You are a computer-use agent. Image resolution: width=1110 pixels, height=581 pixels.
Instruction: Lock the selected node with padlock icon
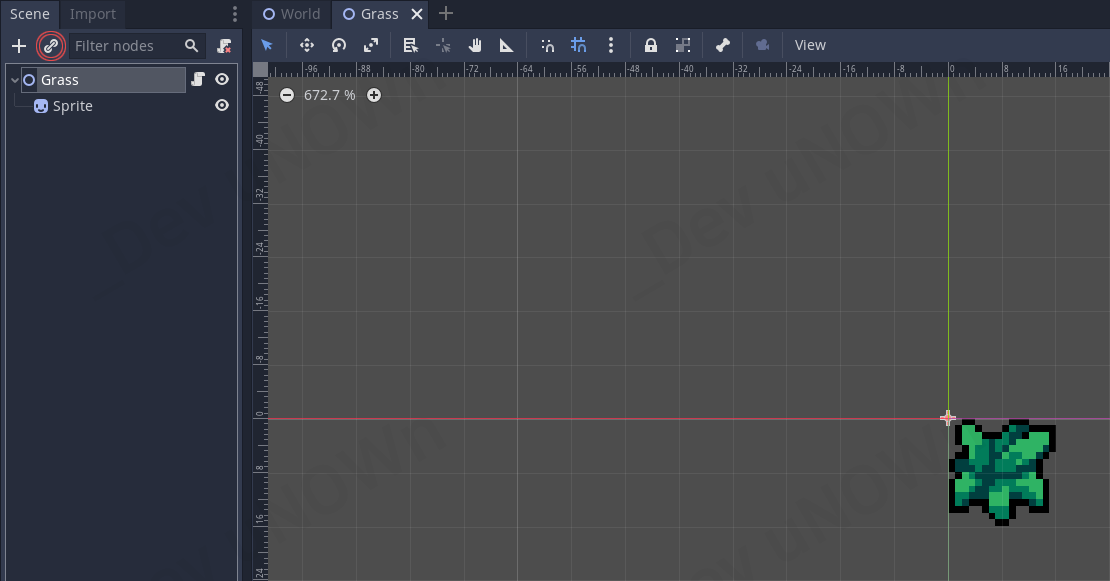tap(651, 45)
